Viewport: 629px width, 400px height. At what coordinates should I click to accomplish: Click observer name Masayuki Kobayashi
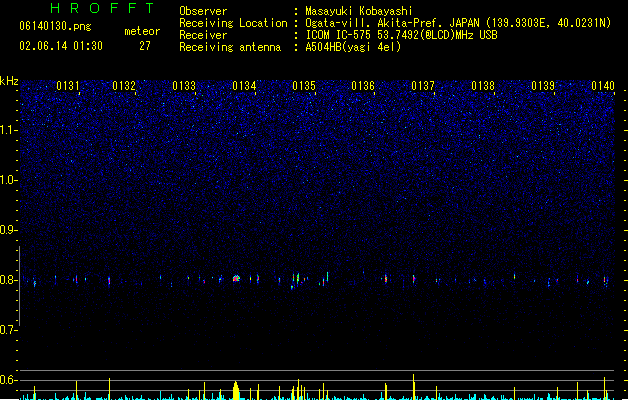[359, 11]
